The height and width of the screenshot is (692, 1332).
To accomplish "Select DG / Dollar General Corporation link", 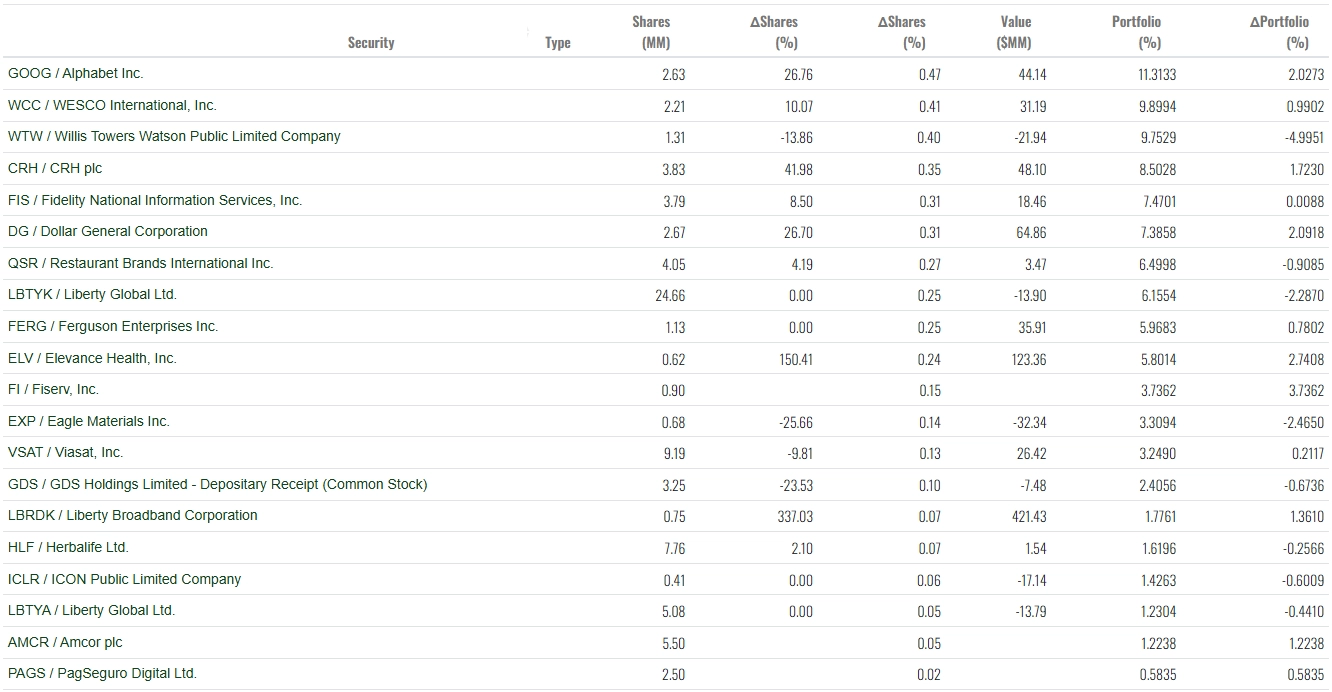I will coord(108,232).
